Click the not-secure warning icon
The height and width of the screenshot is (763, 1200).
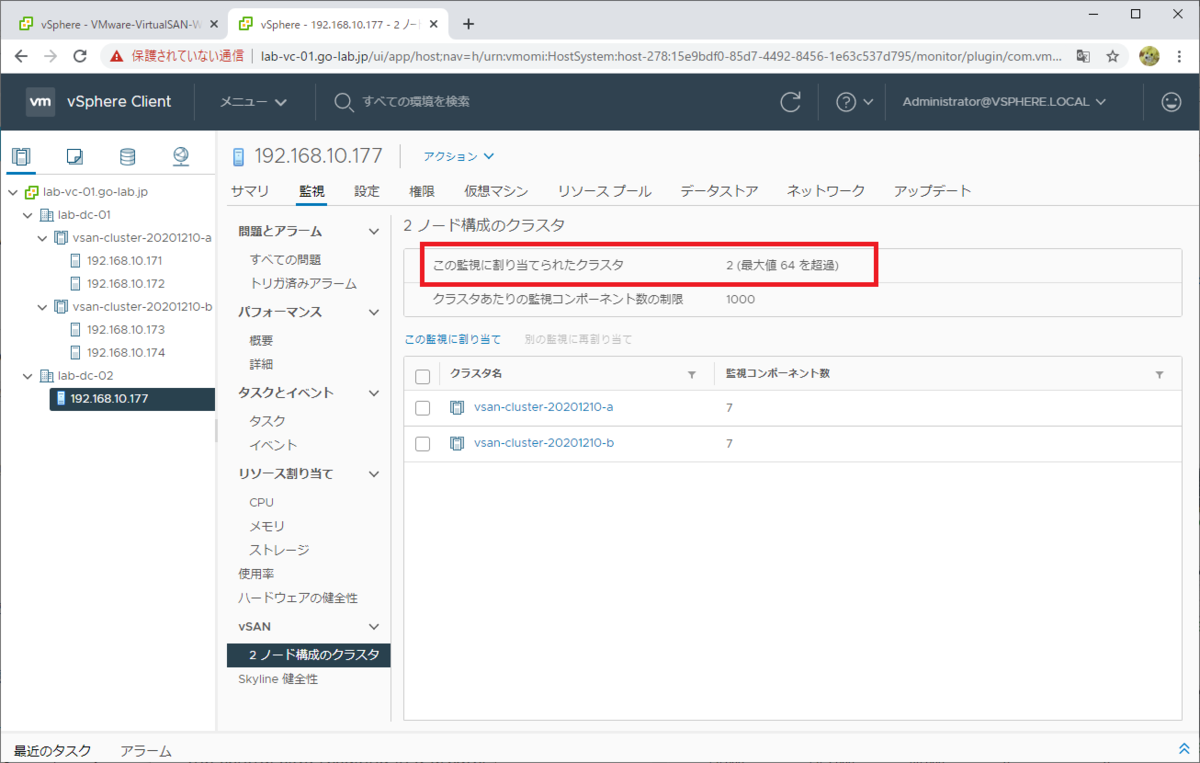click(117, 57)
